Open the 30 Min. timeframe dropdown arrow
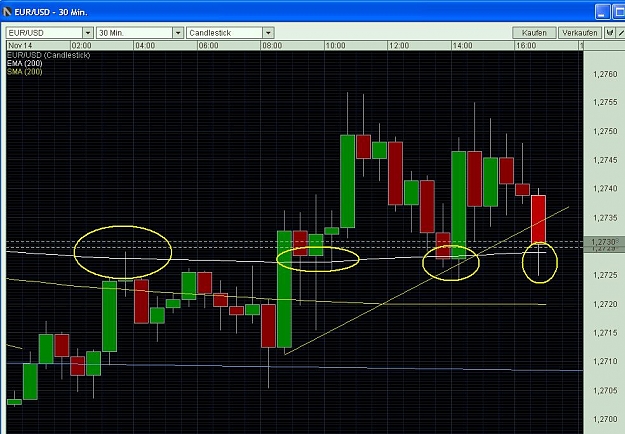This screenshot has height=434, width=625. [178, 33]
